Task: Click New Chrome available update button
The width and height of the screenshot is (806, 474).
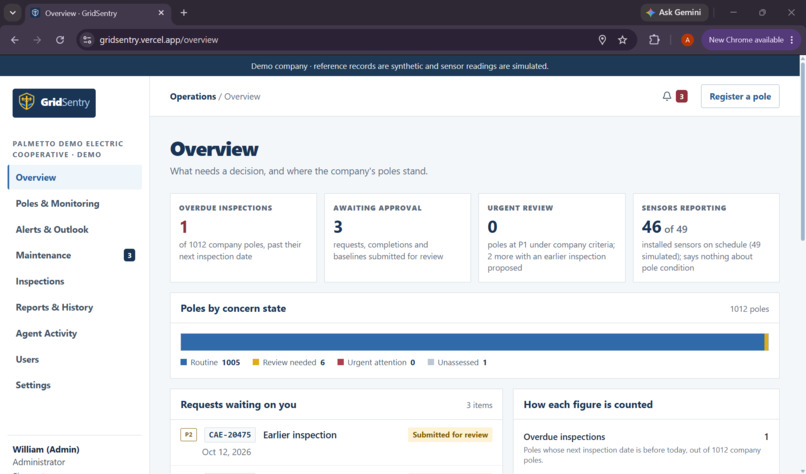Action: pos(746,40)
